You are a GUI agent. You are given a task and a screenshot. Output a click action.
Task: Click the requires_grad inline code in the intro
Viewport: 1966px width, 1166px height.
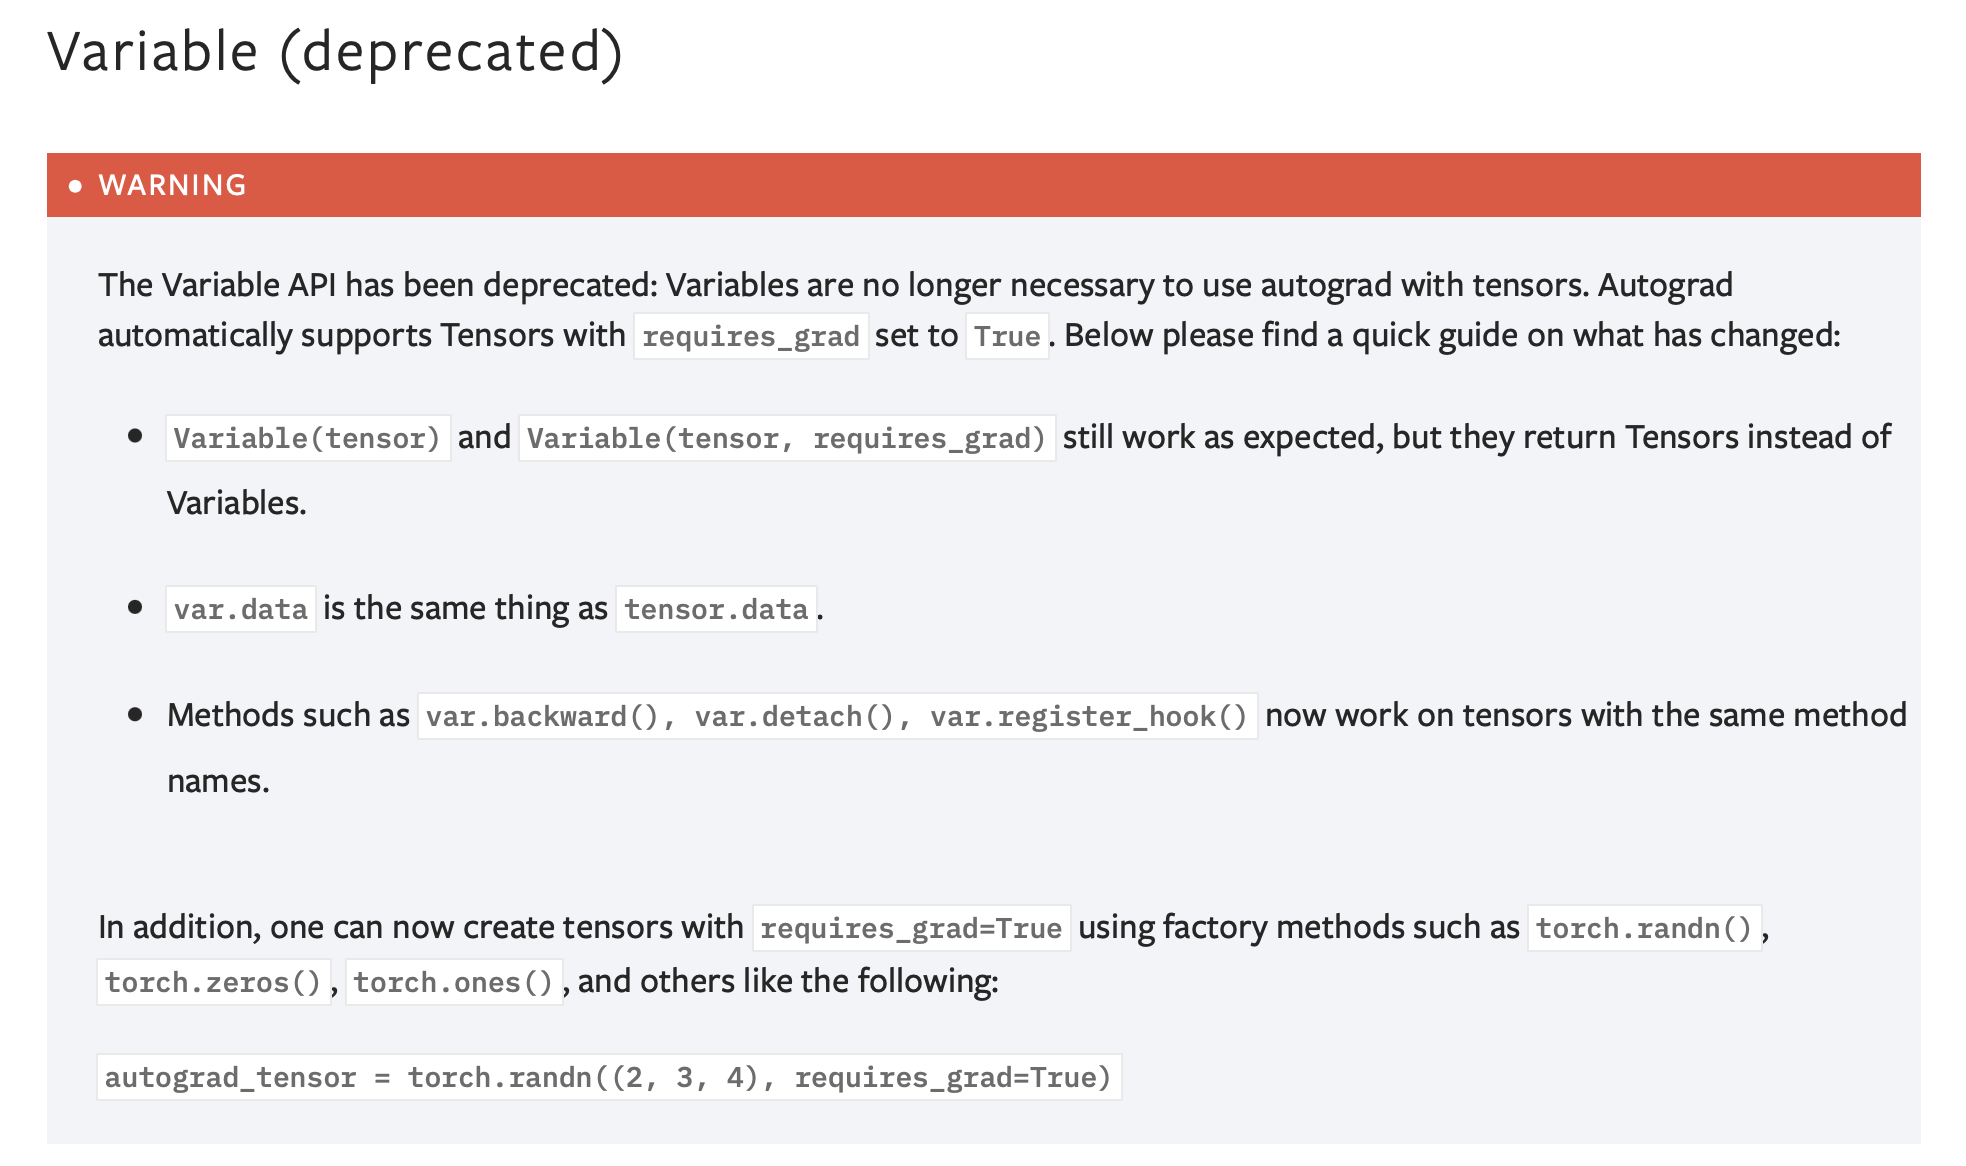[x=750, y=337]
